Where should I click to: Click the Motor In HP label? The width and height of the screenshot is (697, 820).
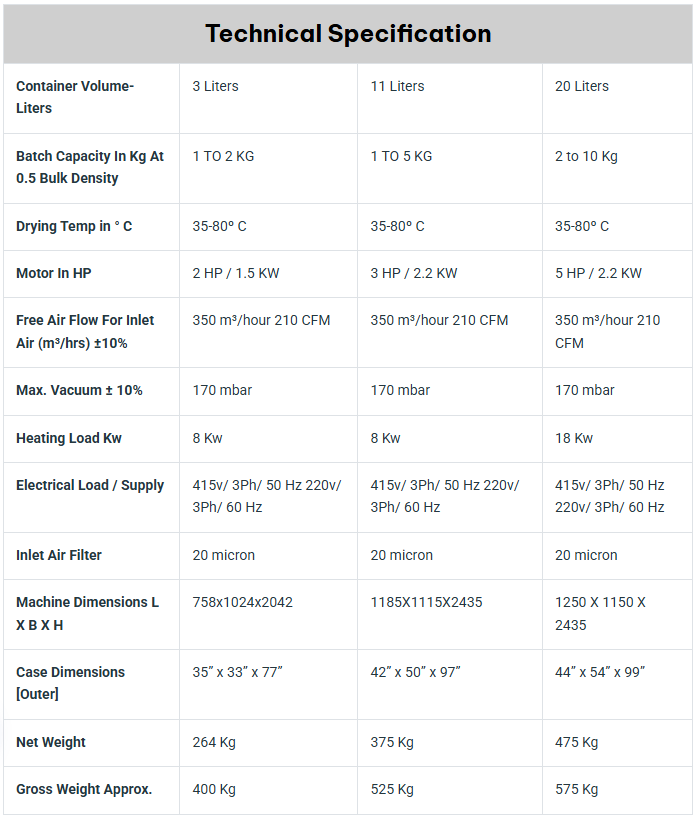[x=54, y=273]
